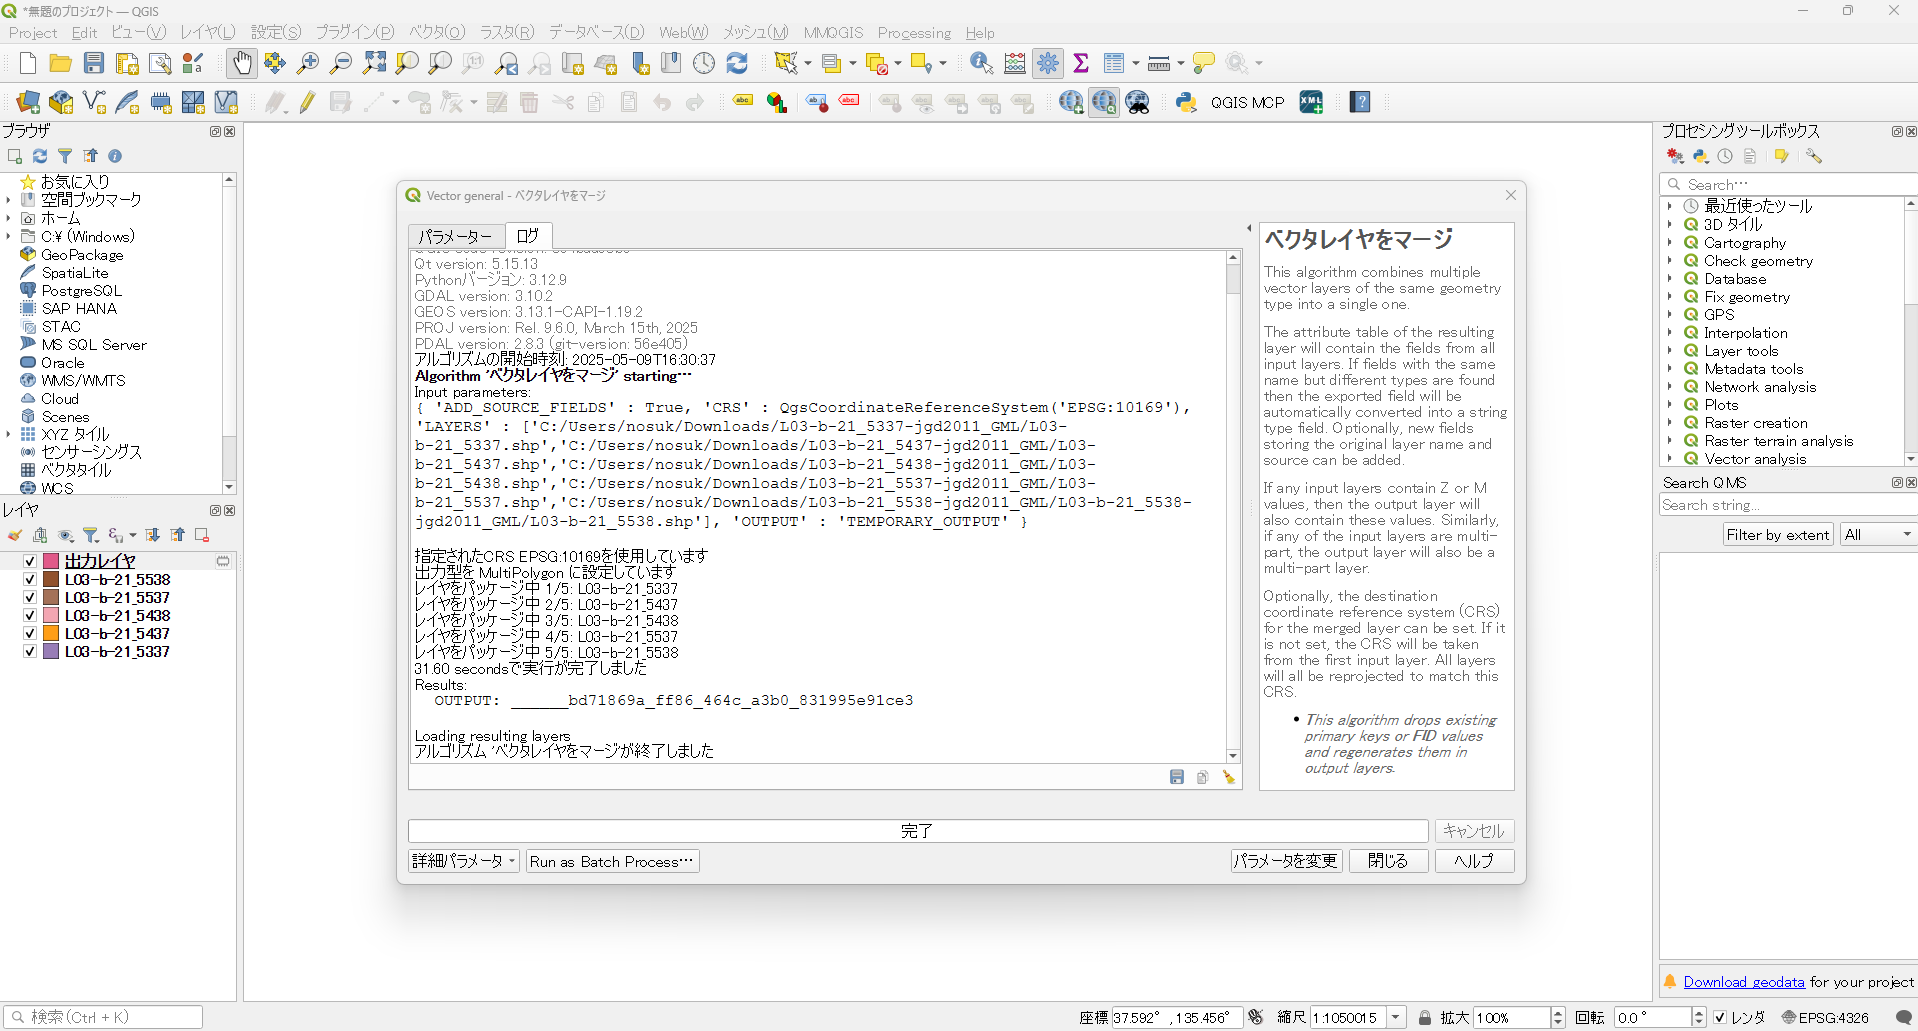Create a new project with the blank page icon

27,64
